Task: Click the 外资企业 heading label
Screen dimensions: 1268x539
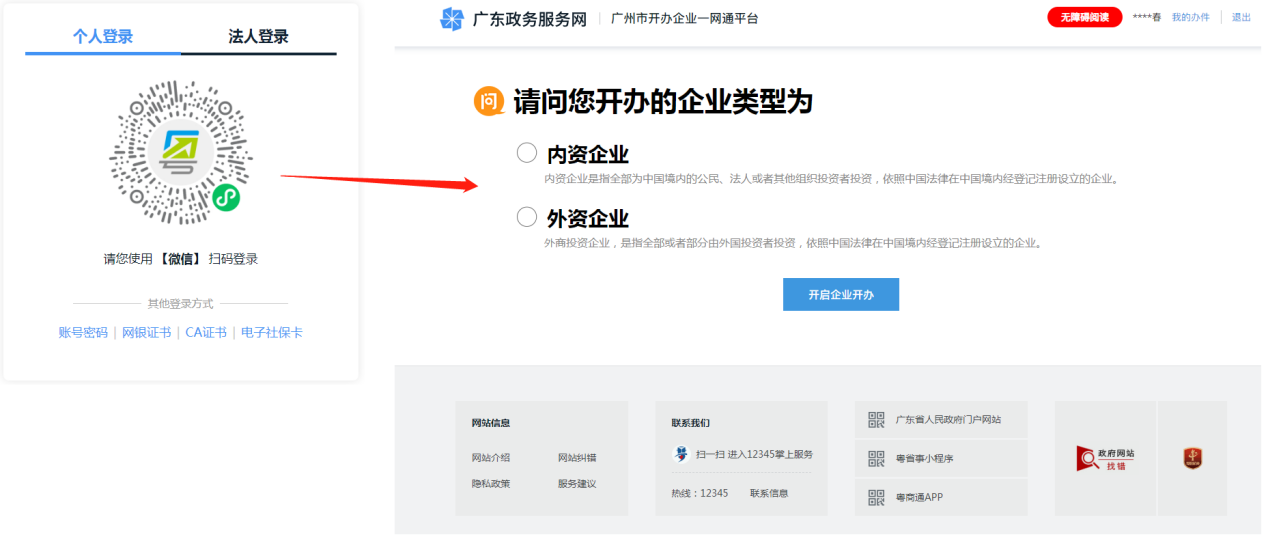Action: (x=588, y=218)
